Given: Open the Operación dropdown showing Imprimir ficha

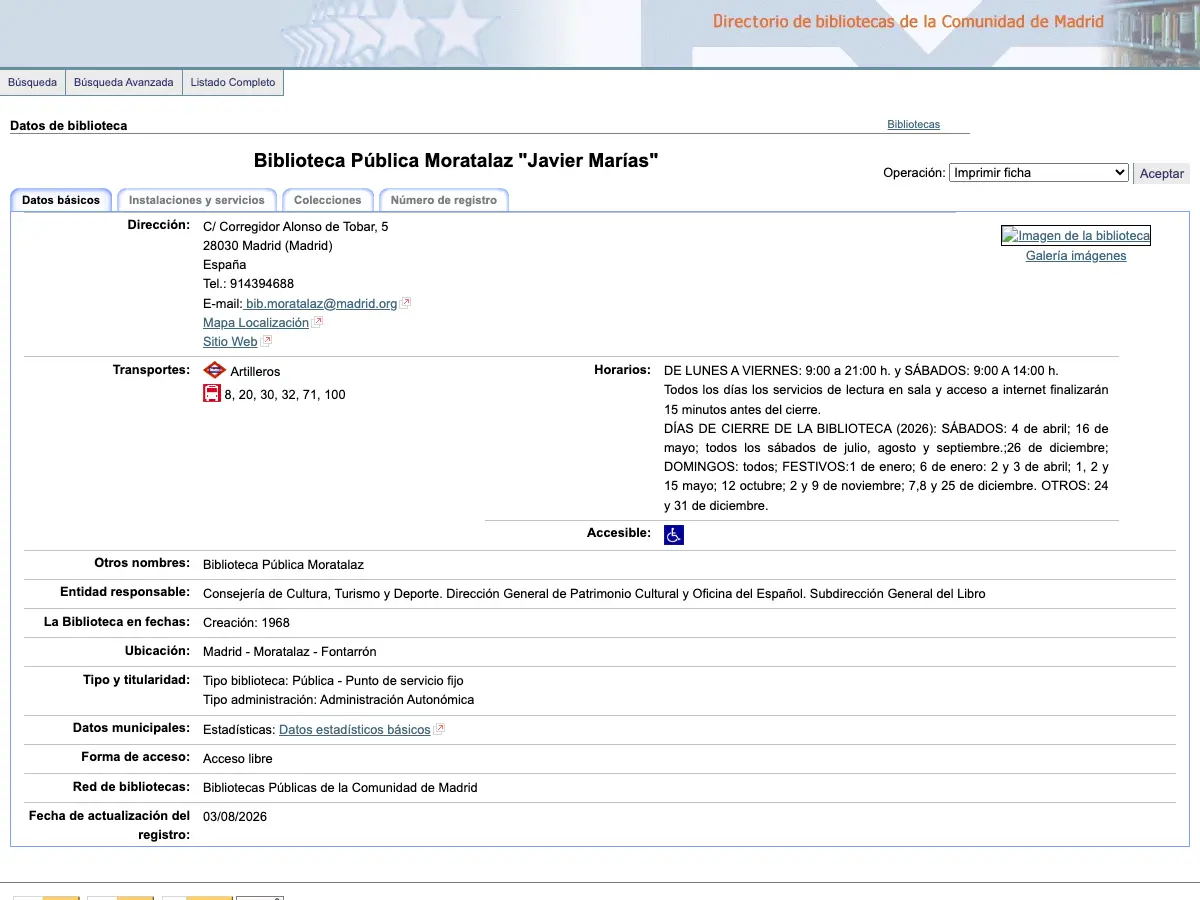Looking at the screenshot, I should click(x=1038, y=172).
